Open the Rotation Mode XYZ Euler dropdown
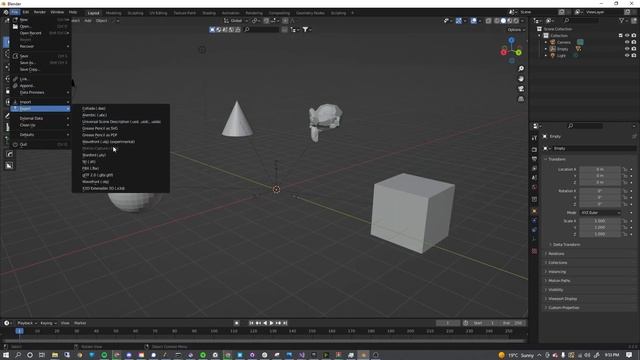The height and width of the screenshot is (360, 640). coord(600,213)
